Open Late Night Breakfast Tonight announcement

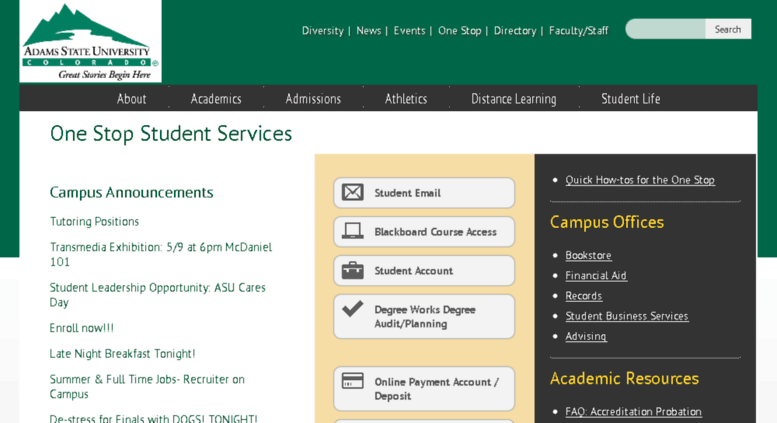[122, 354]
